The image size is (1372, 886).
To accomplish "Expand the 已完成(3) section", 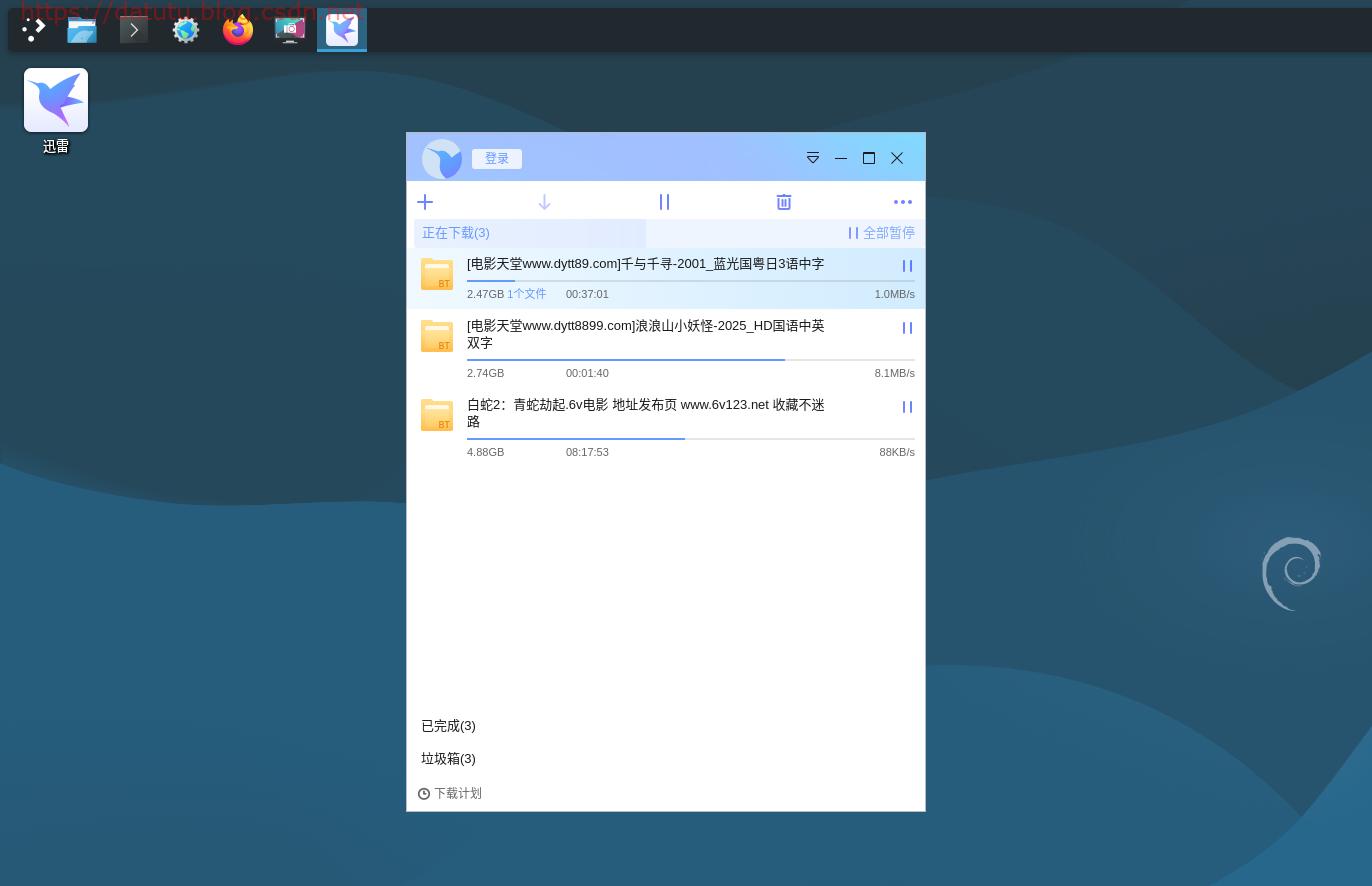I will pyautogui.click(x=448, y=726).
